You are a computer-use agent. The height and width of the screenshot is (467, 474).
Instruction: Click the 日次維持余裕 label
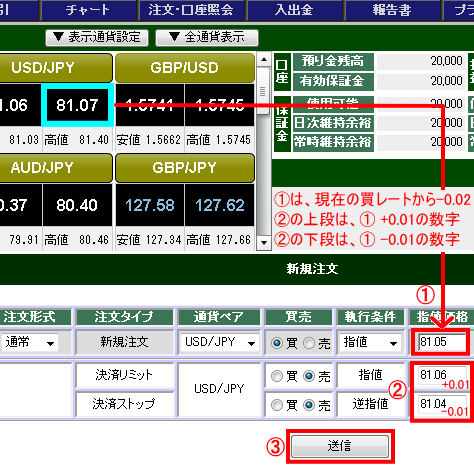click(x=333, y=123)
